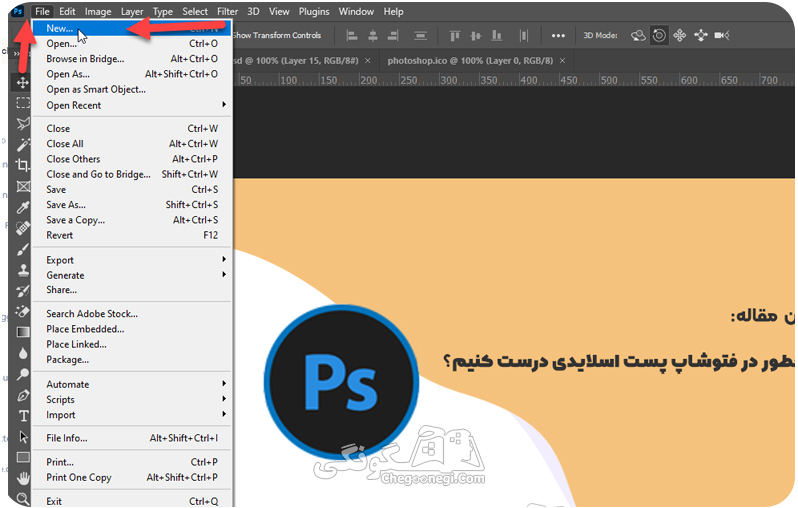Select the Move tool
798x508 pixels.
click(22, 82)
